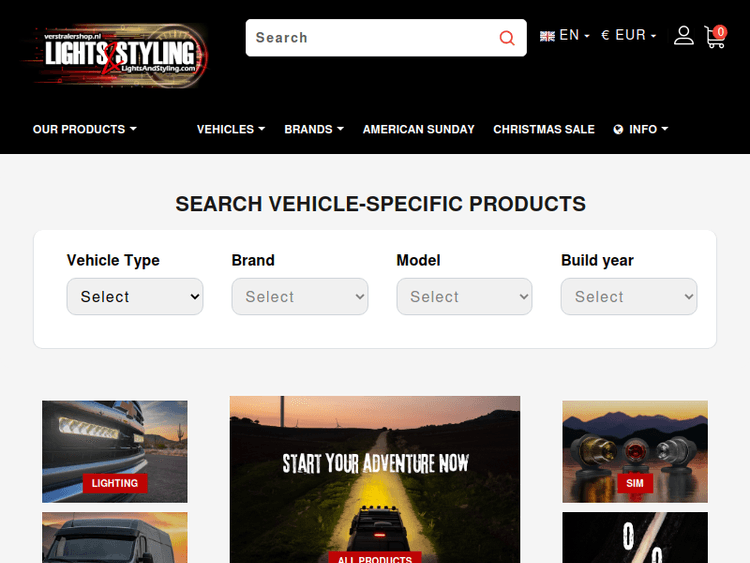This screenshot has height=563, width=750.
Task: Open the Brands navigation menu
Action: [314, 130]
